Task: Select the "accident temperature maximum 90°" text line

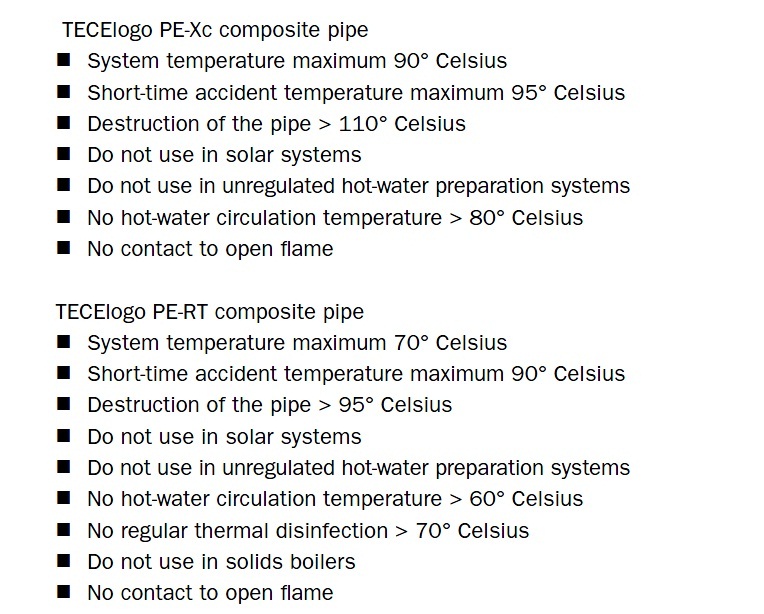Action: click(356, 374)
